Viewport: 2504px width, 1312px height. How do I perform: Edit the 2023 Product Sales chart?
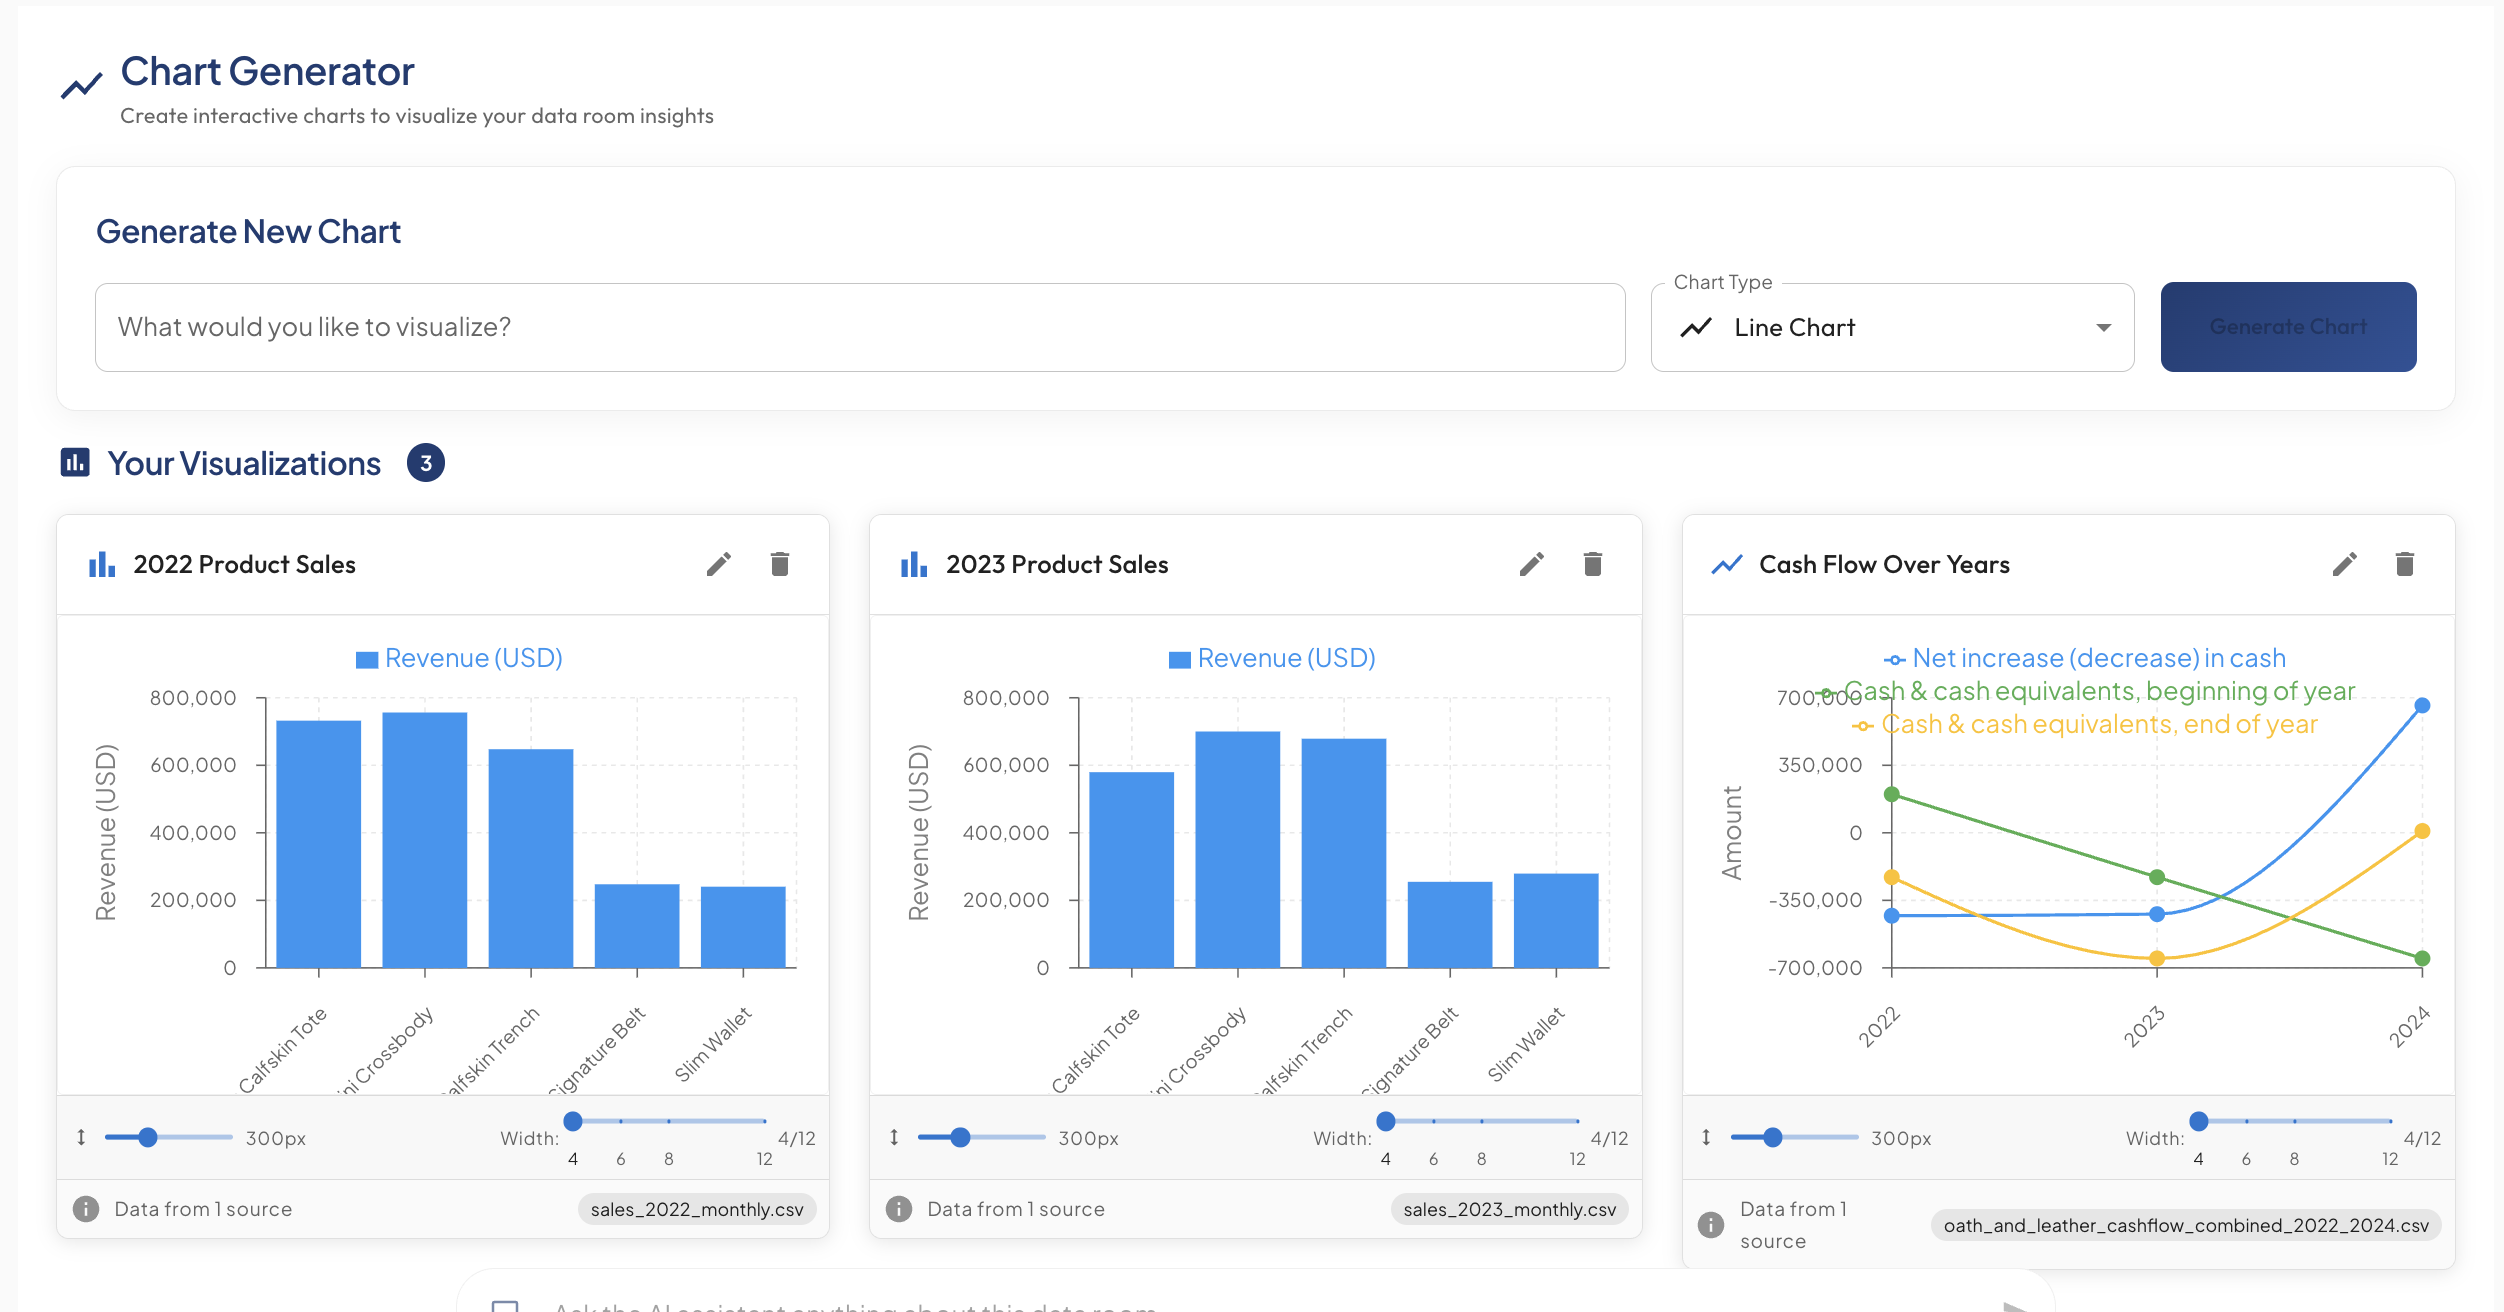pos(1532,564)
